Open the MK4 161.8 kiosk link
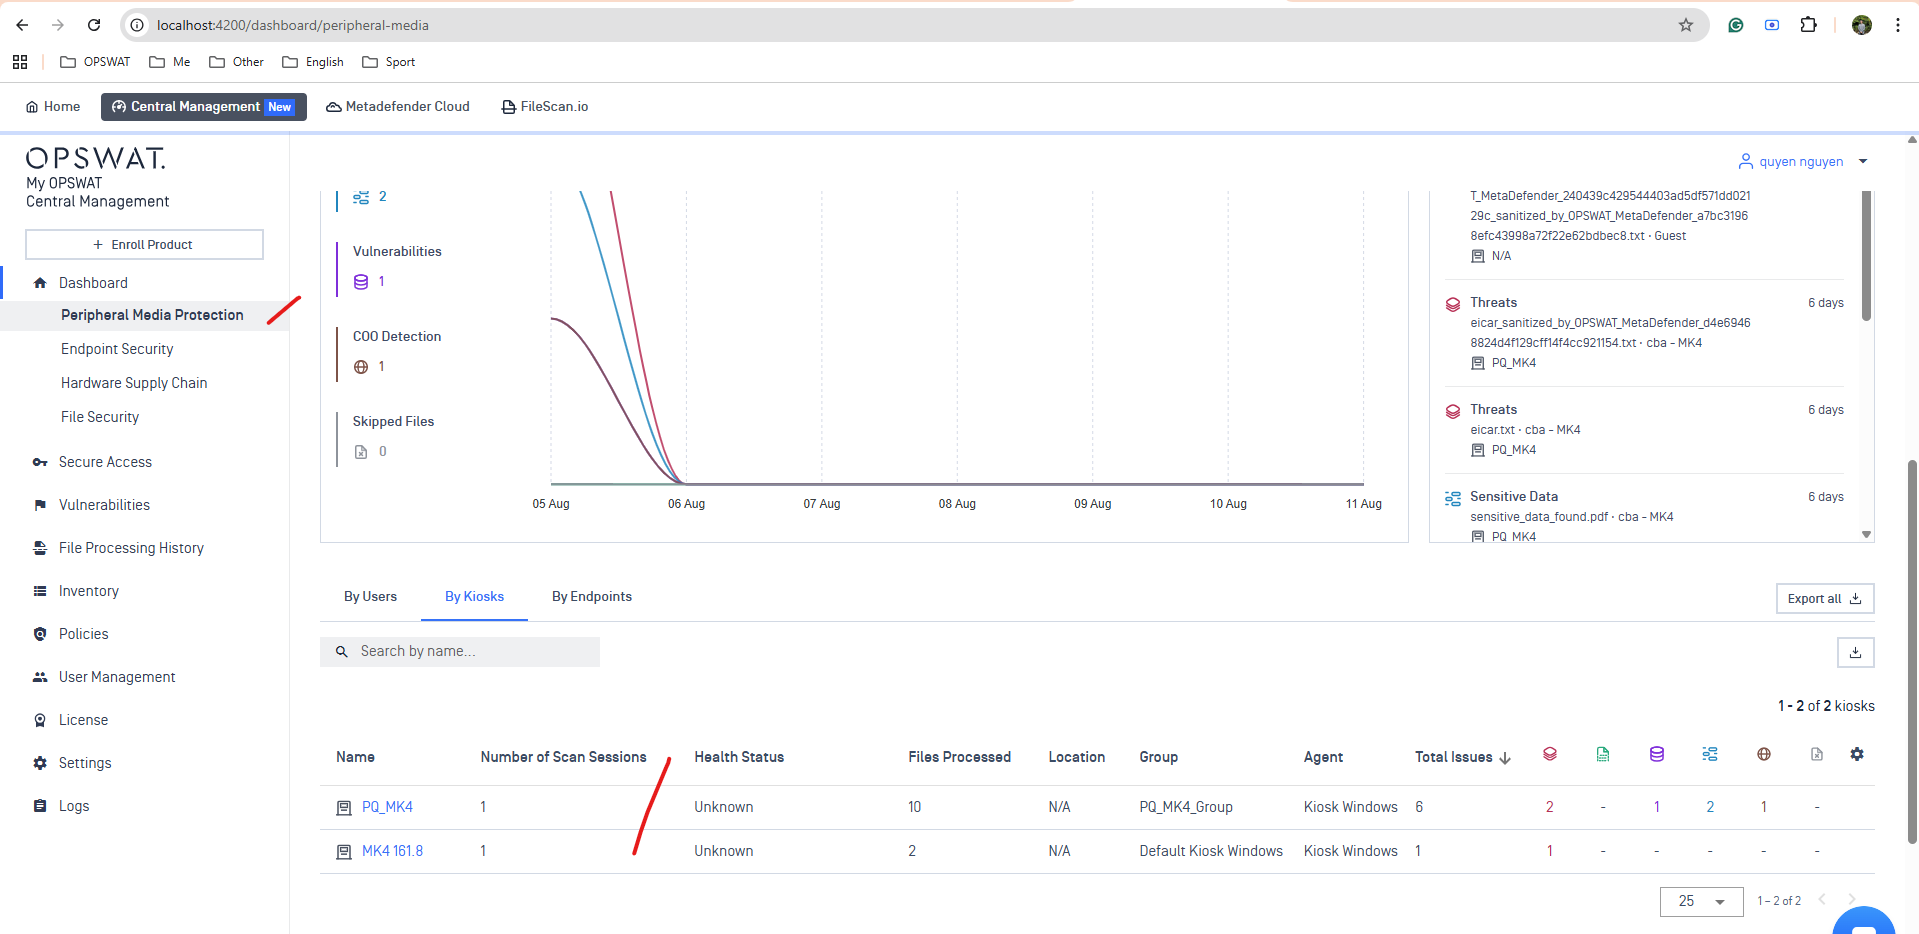The width and height of the screenshot is (1919, 934). click(392, 851)
